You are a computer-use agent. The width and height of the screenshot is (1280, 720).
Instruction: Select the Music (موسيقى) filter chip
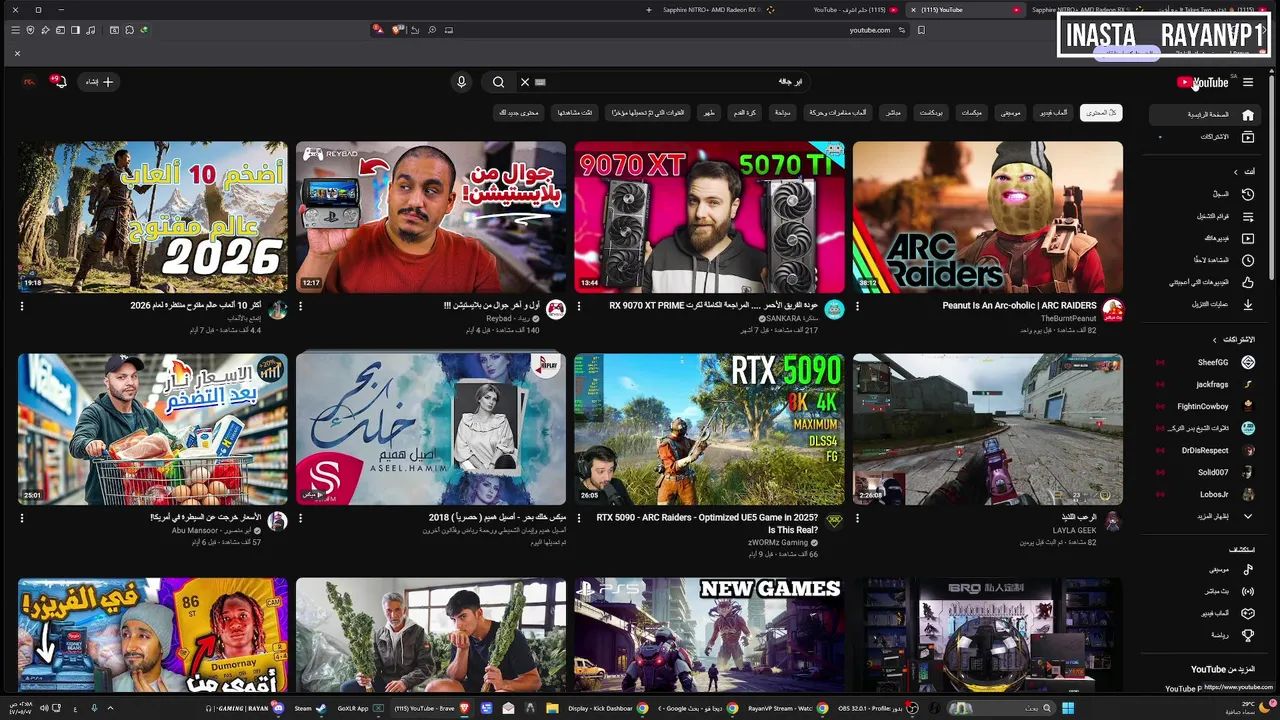(1011, 113)
